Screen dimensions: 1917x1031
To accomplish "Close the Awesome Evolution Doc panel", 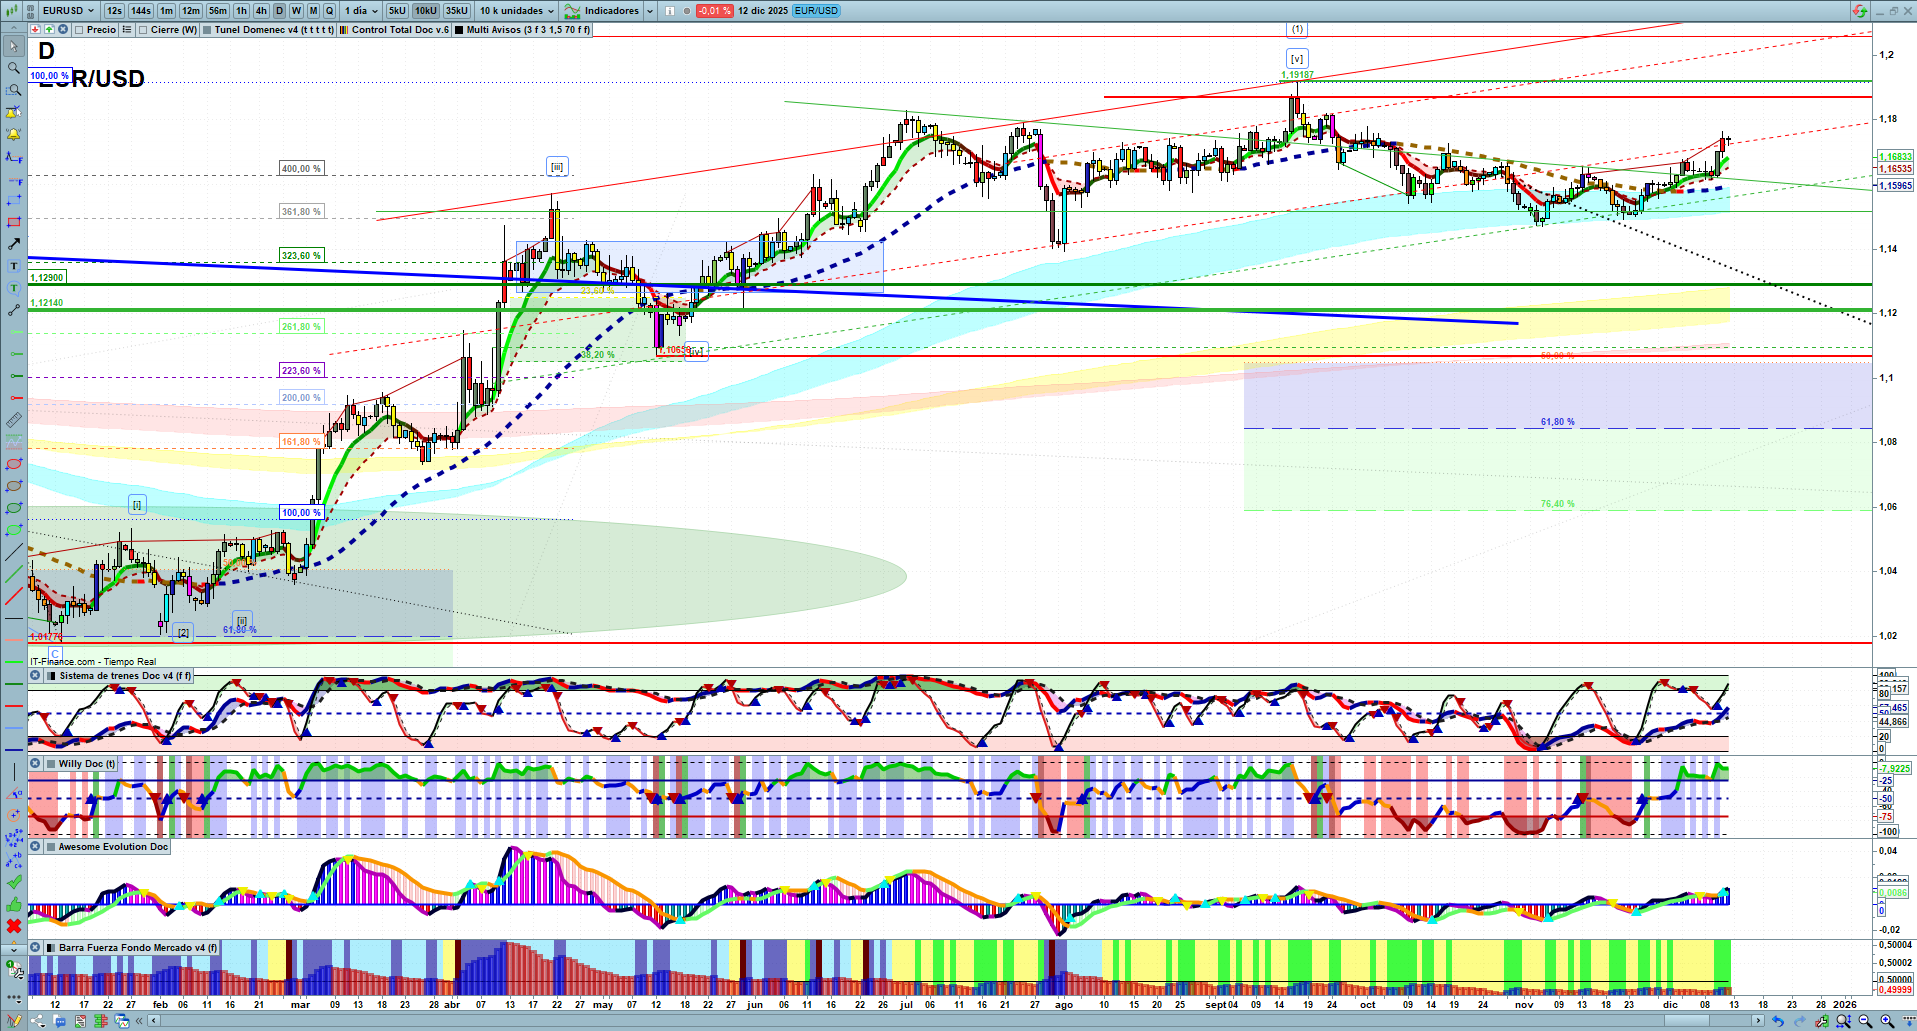I will tap(35, 847).
